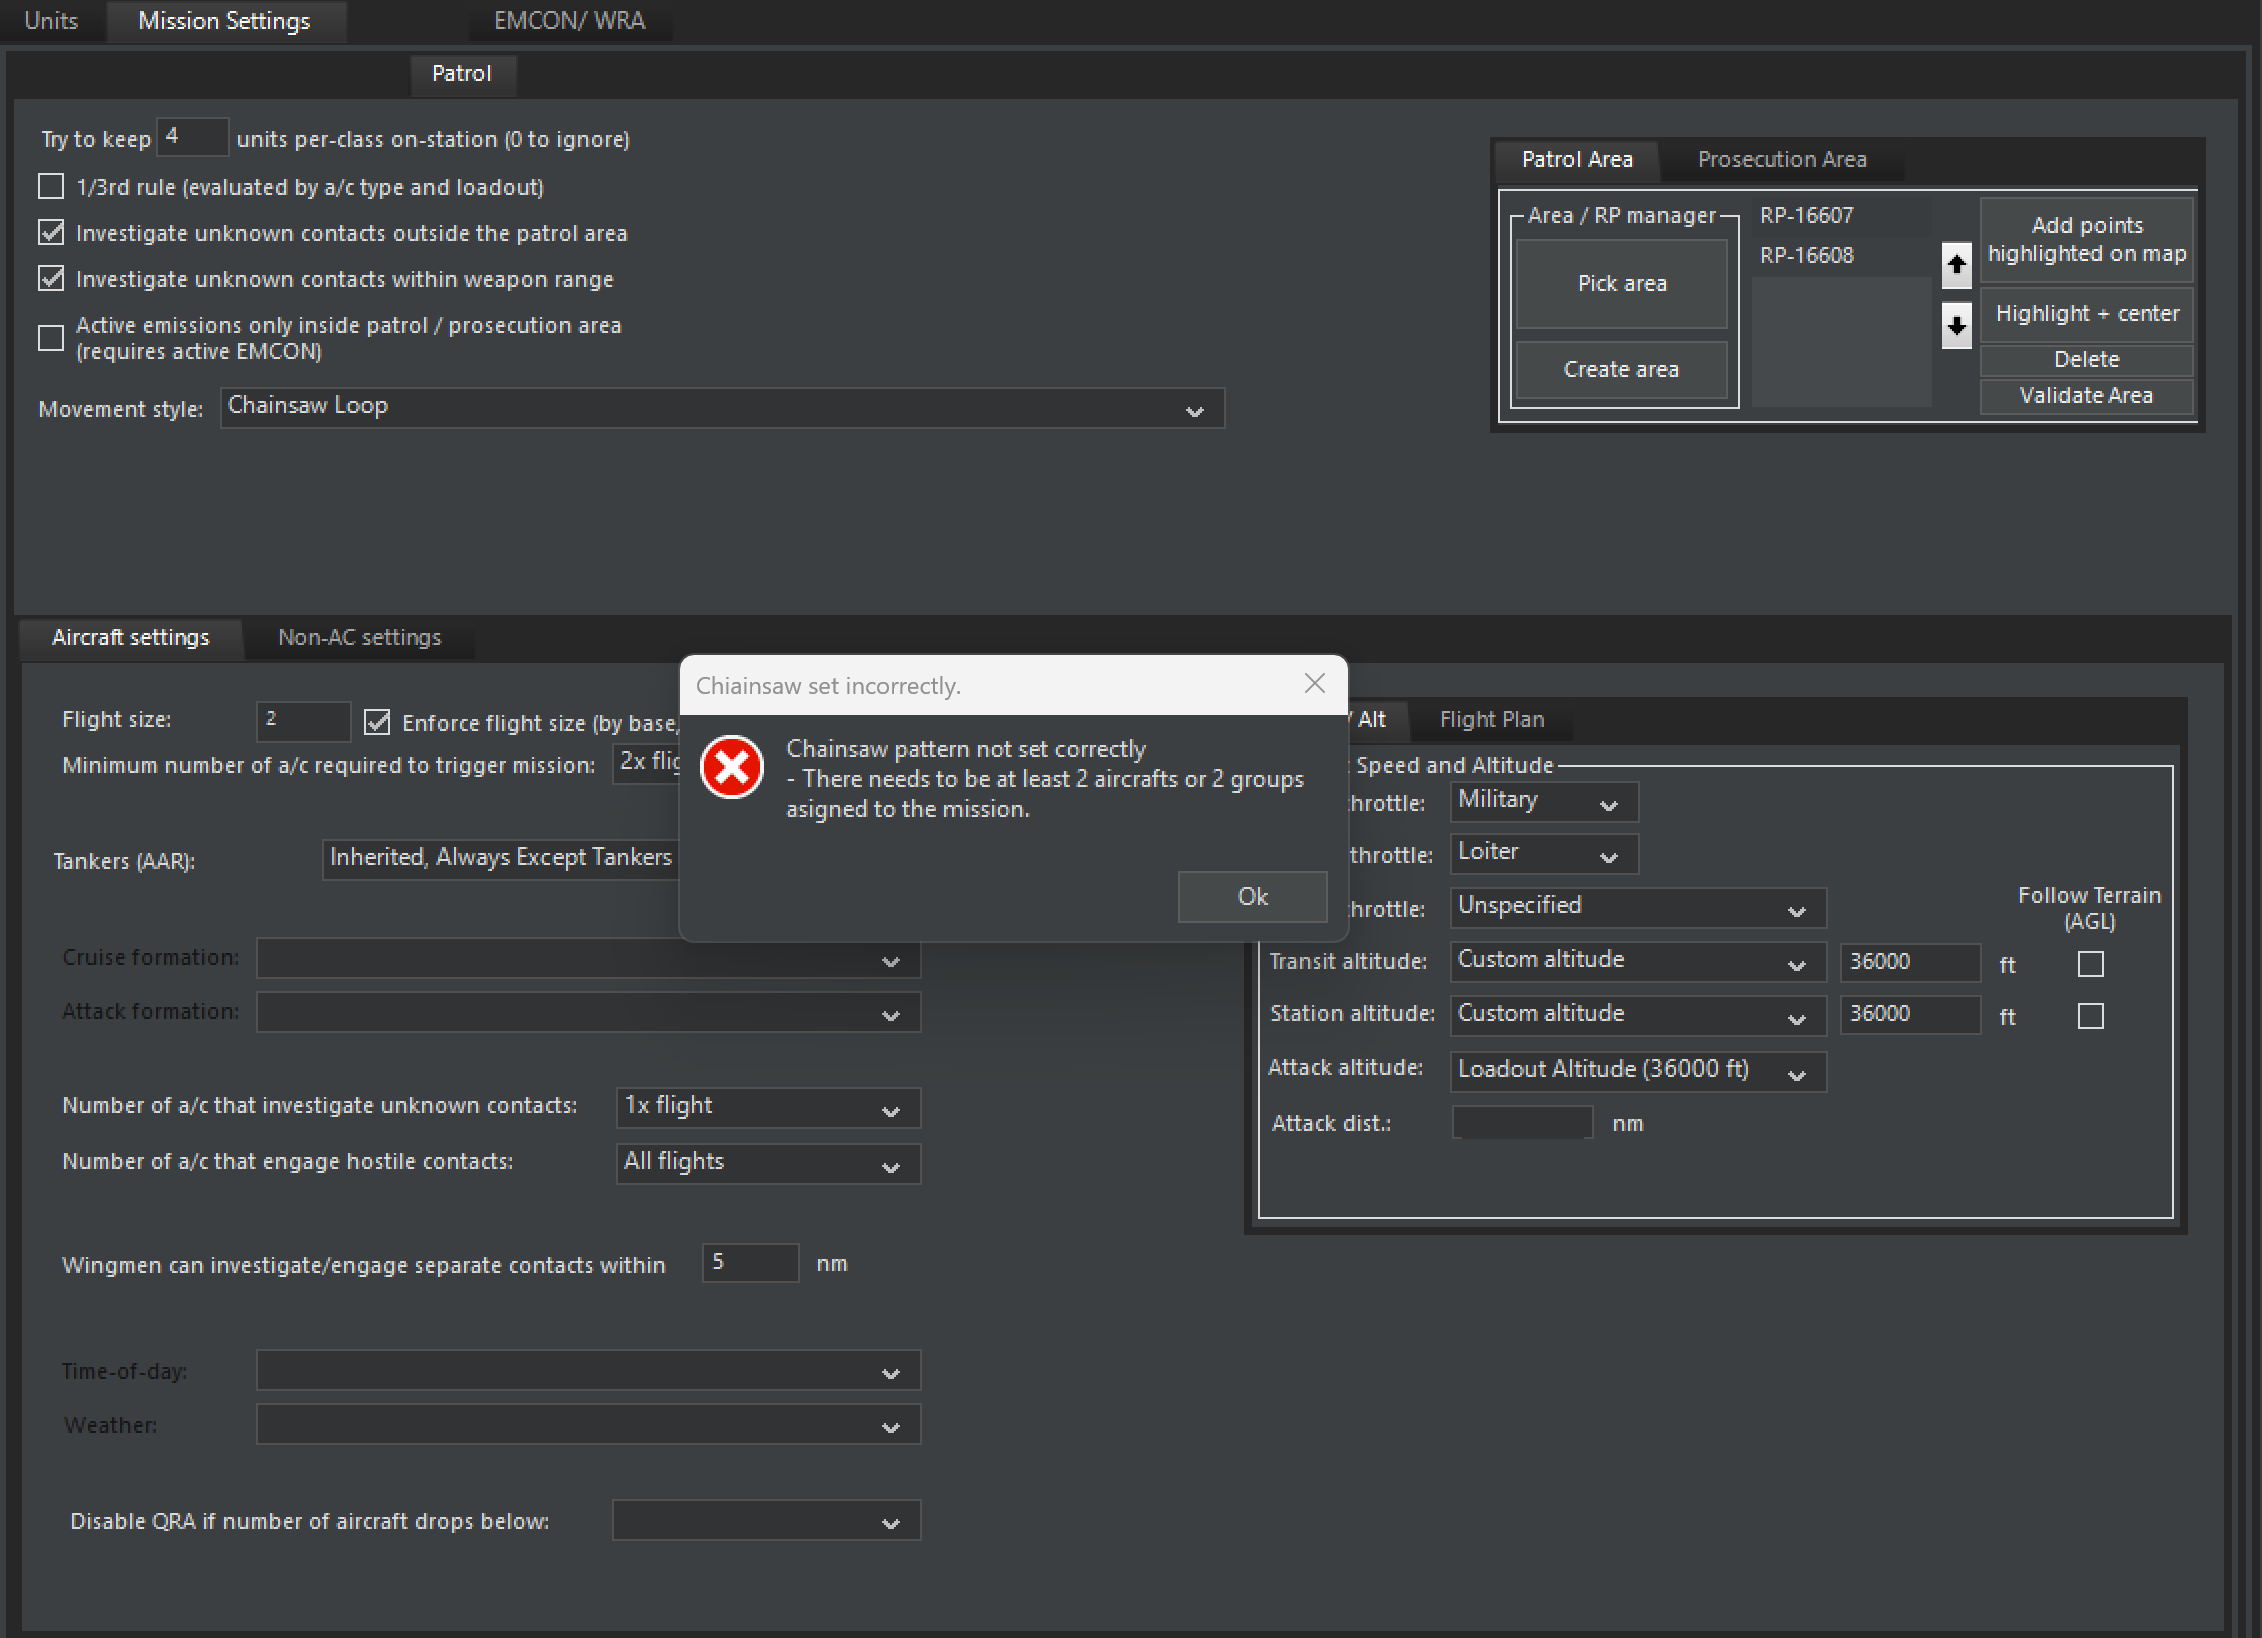Click the units per-class on-station input field
Viewport: 2262px width, 1638px height.
[x=192, y=137]
